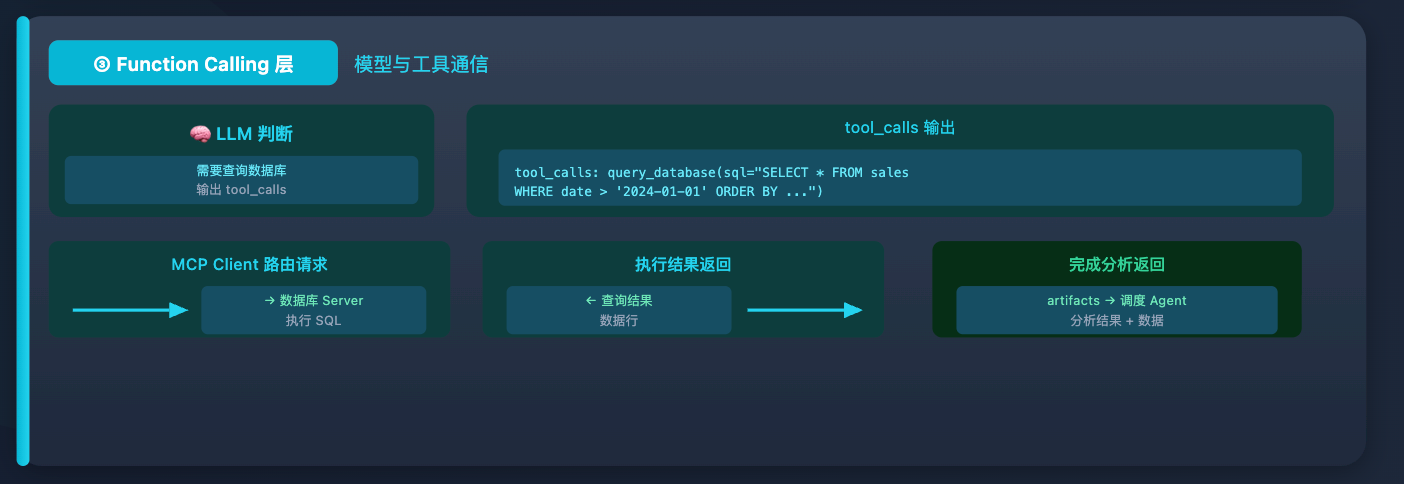The width and height of the screenshot is (1404, 484).
Task: Click the WHERE date code line
Action: (668, 191)
